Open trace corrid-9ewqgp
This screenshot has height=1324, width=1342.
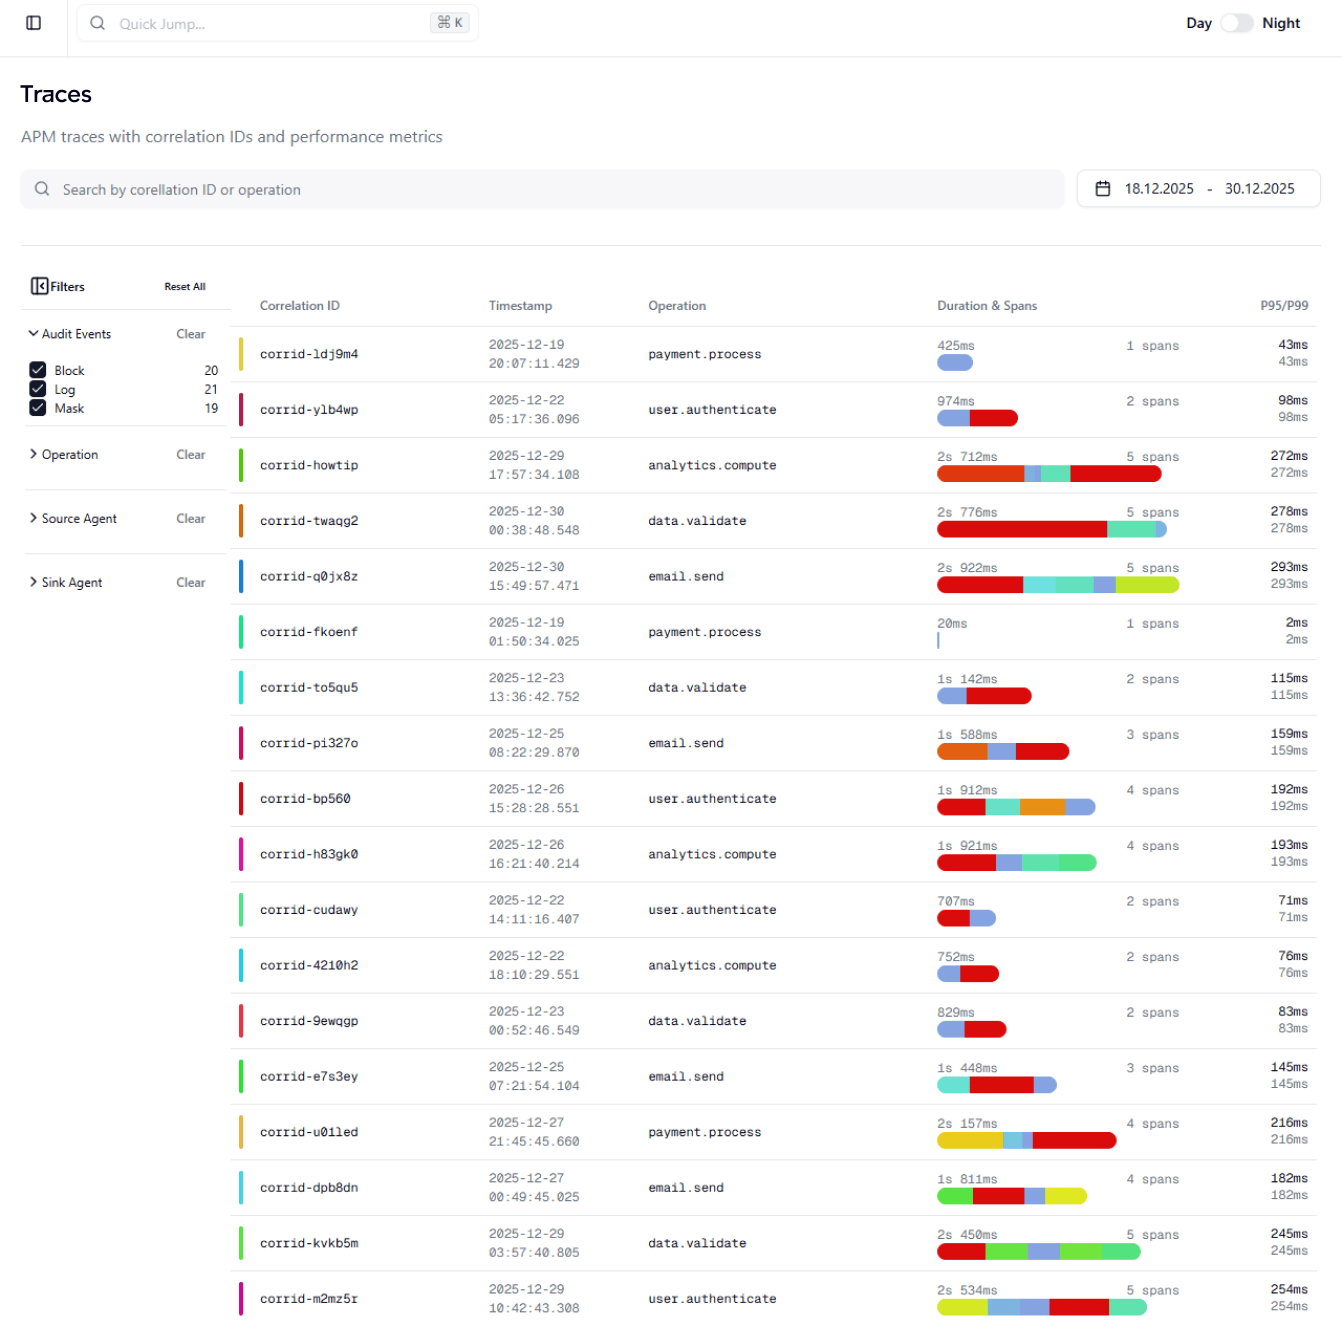click(309, 1021)
